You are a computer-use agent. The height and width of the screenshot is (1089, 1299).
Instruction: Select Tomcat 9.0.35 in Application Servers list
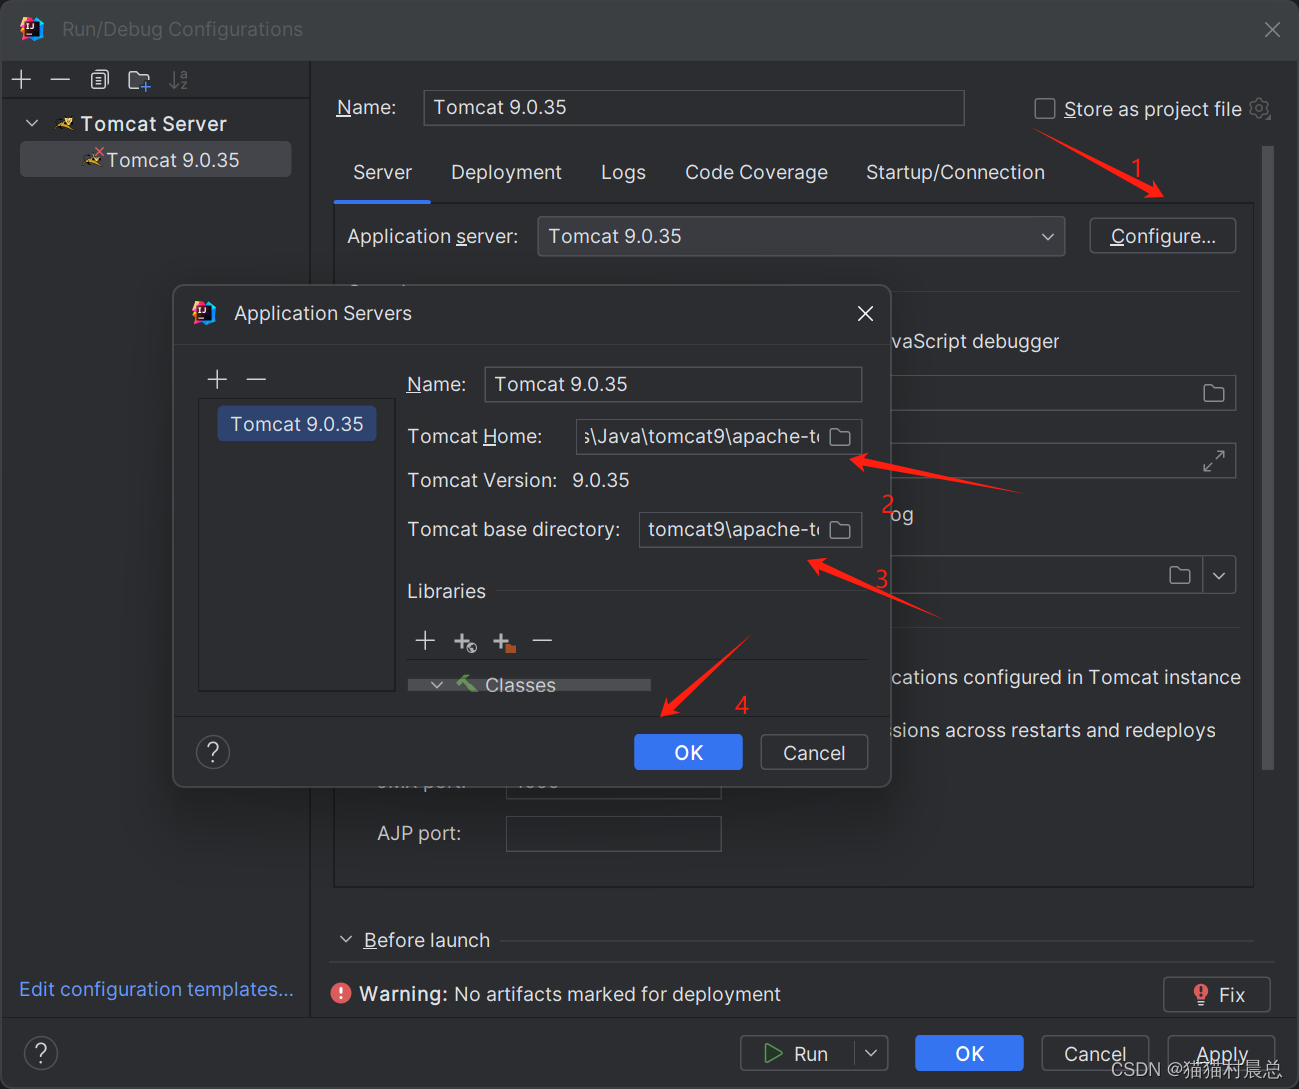[x=297, y=424]
